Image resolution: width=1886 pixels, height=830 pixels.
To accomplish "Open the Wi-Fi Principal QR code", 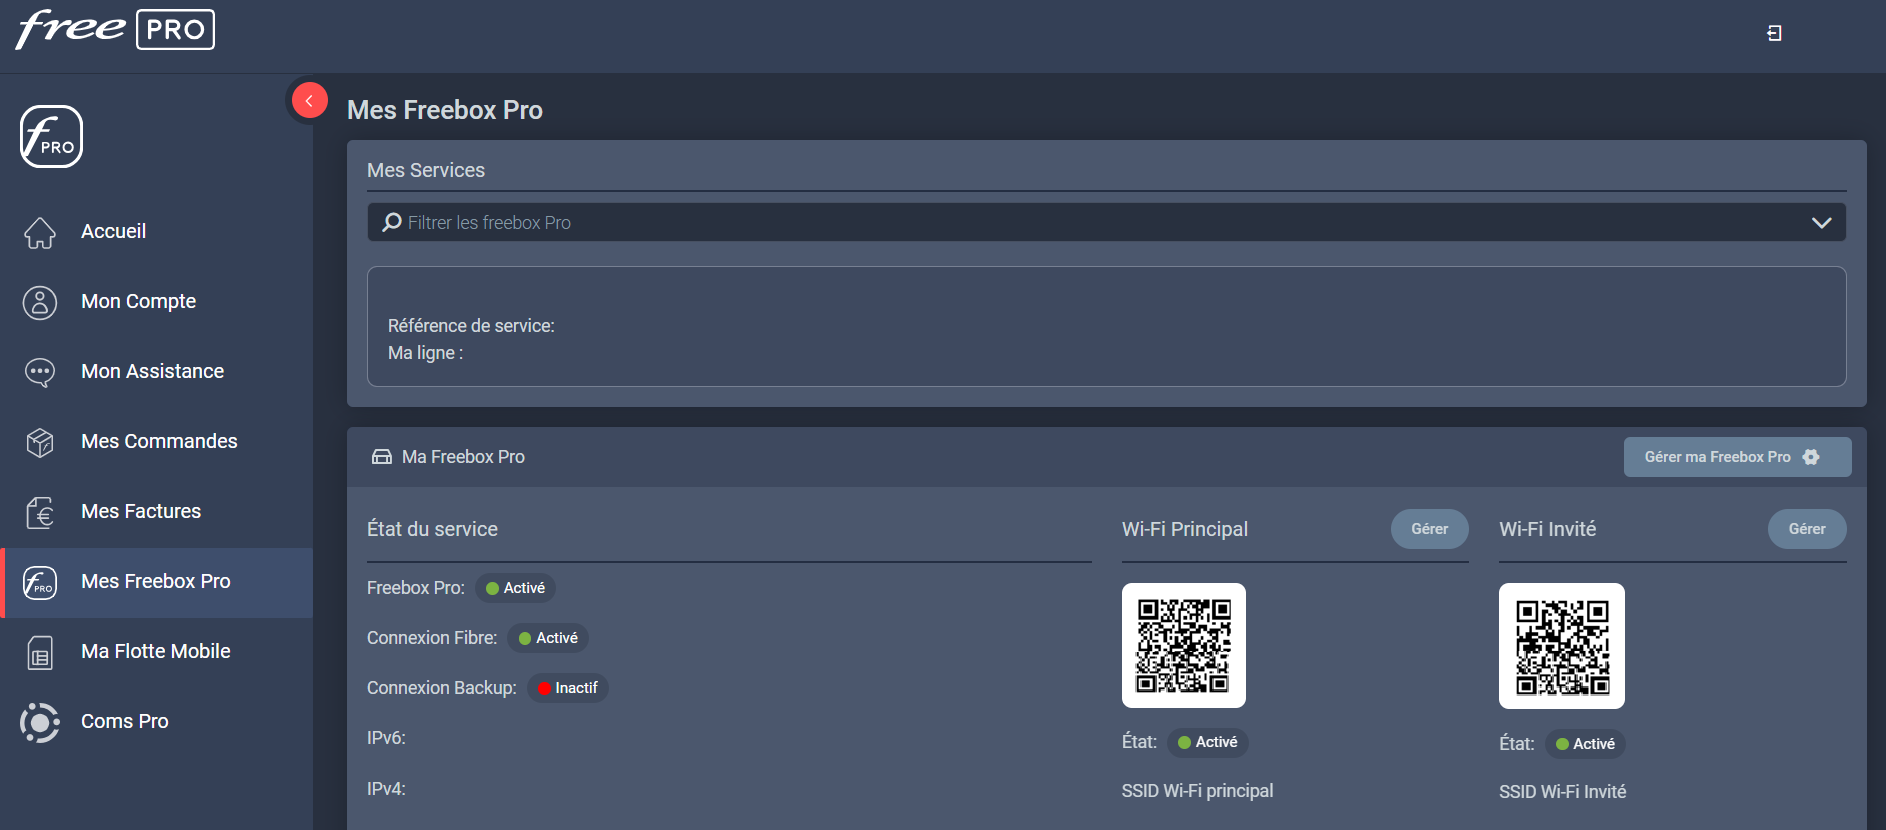I will 1184,645.
